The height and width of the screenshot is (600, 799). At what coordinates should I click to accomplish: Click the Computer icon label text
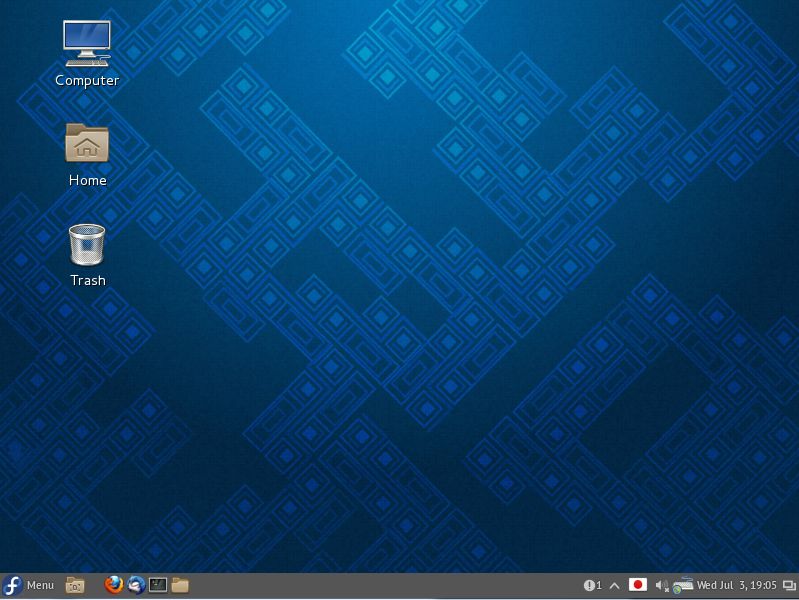click(x=87, y=81)
